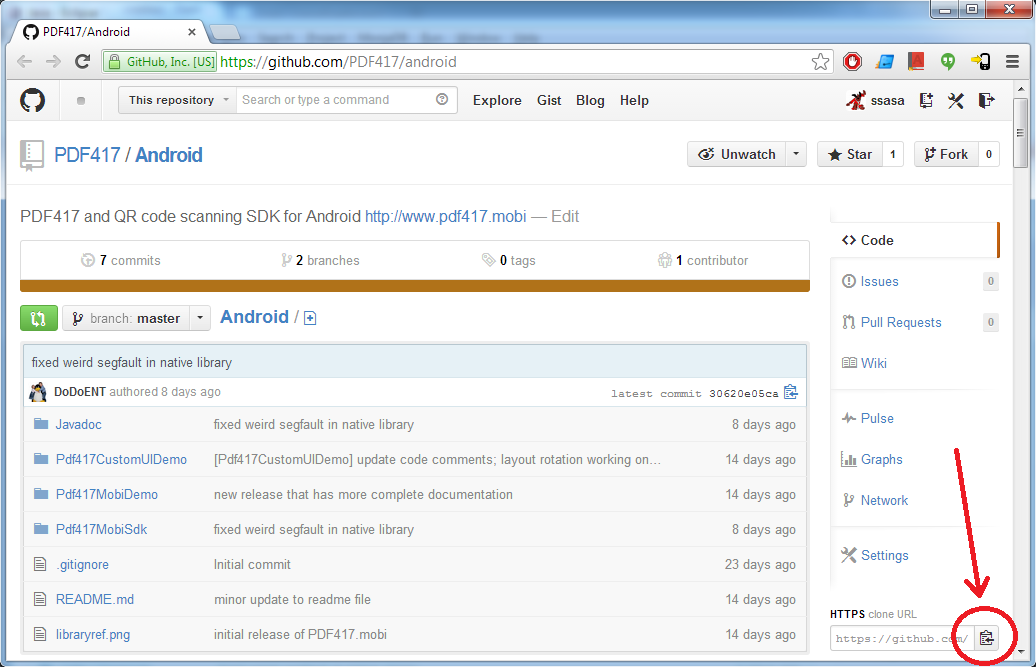Screen dimensions: 1036x667
Task: Edit the repository description
Action: (565, 217)
